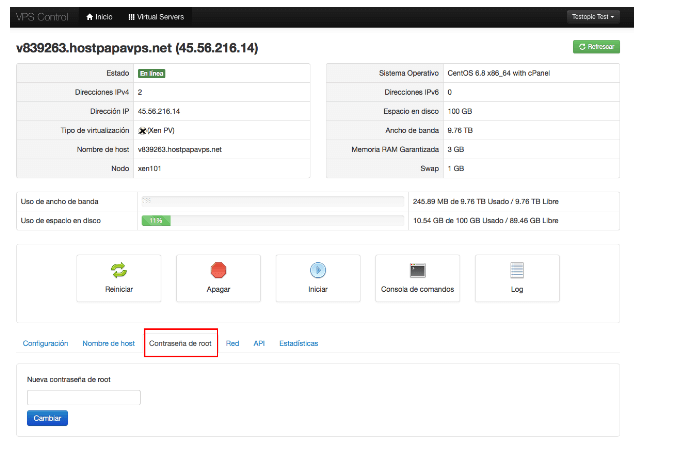
Task: Click the Uso de espacio en disco label
Action: [x=60, y=220]
